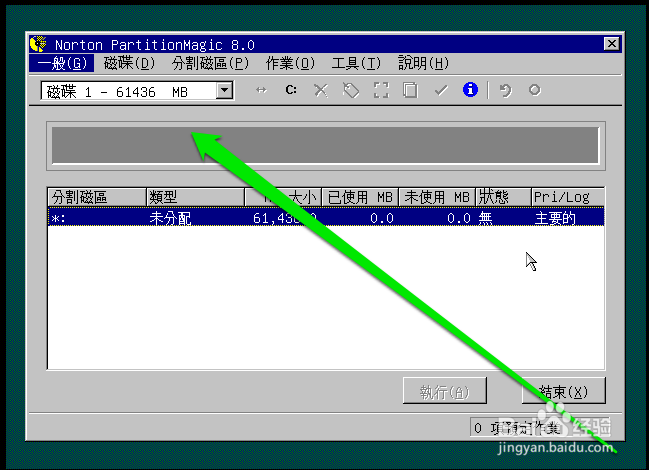Click the 未使用 MB column header

437,197
